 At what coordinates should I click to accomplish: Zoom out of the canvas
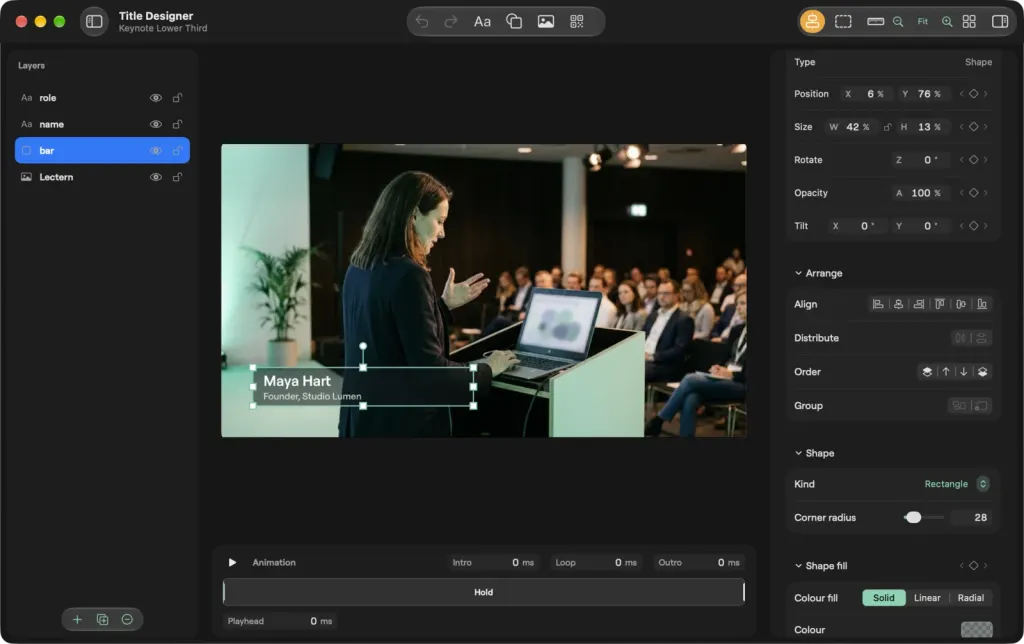pos(898,22)
